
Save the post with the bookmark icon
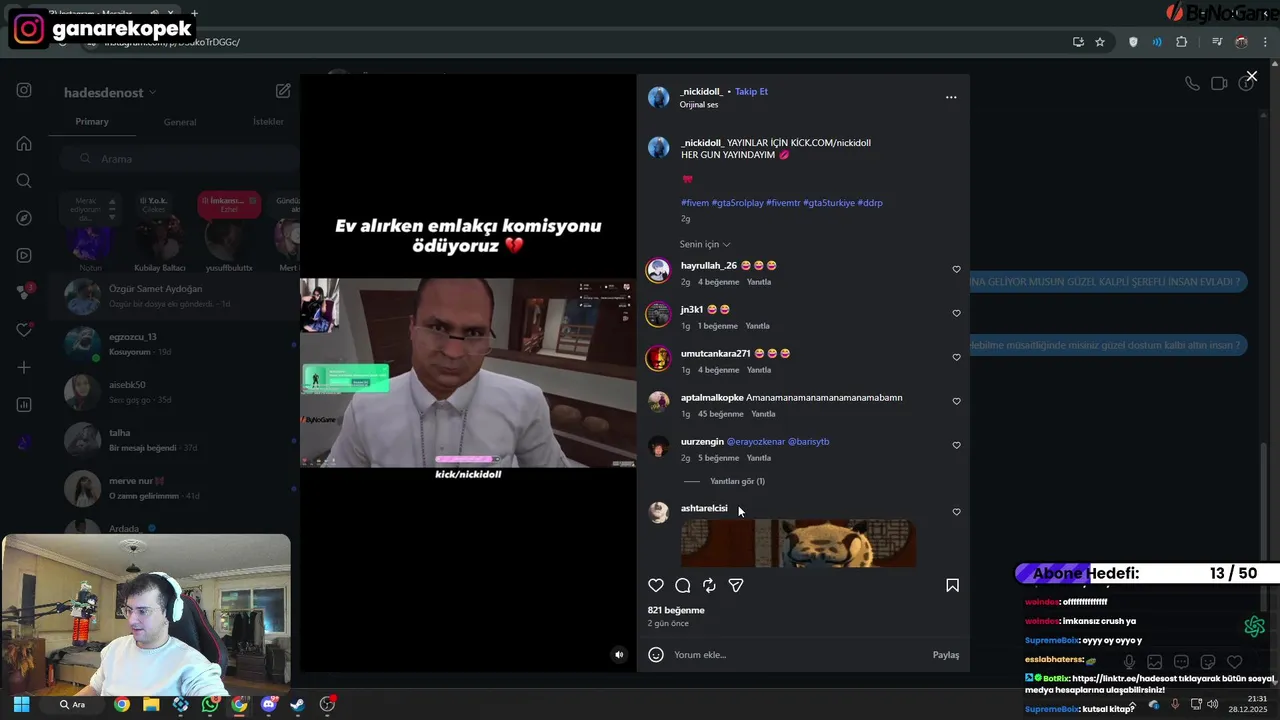[952, 586]
